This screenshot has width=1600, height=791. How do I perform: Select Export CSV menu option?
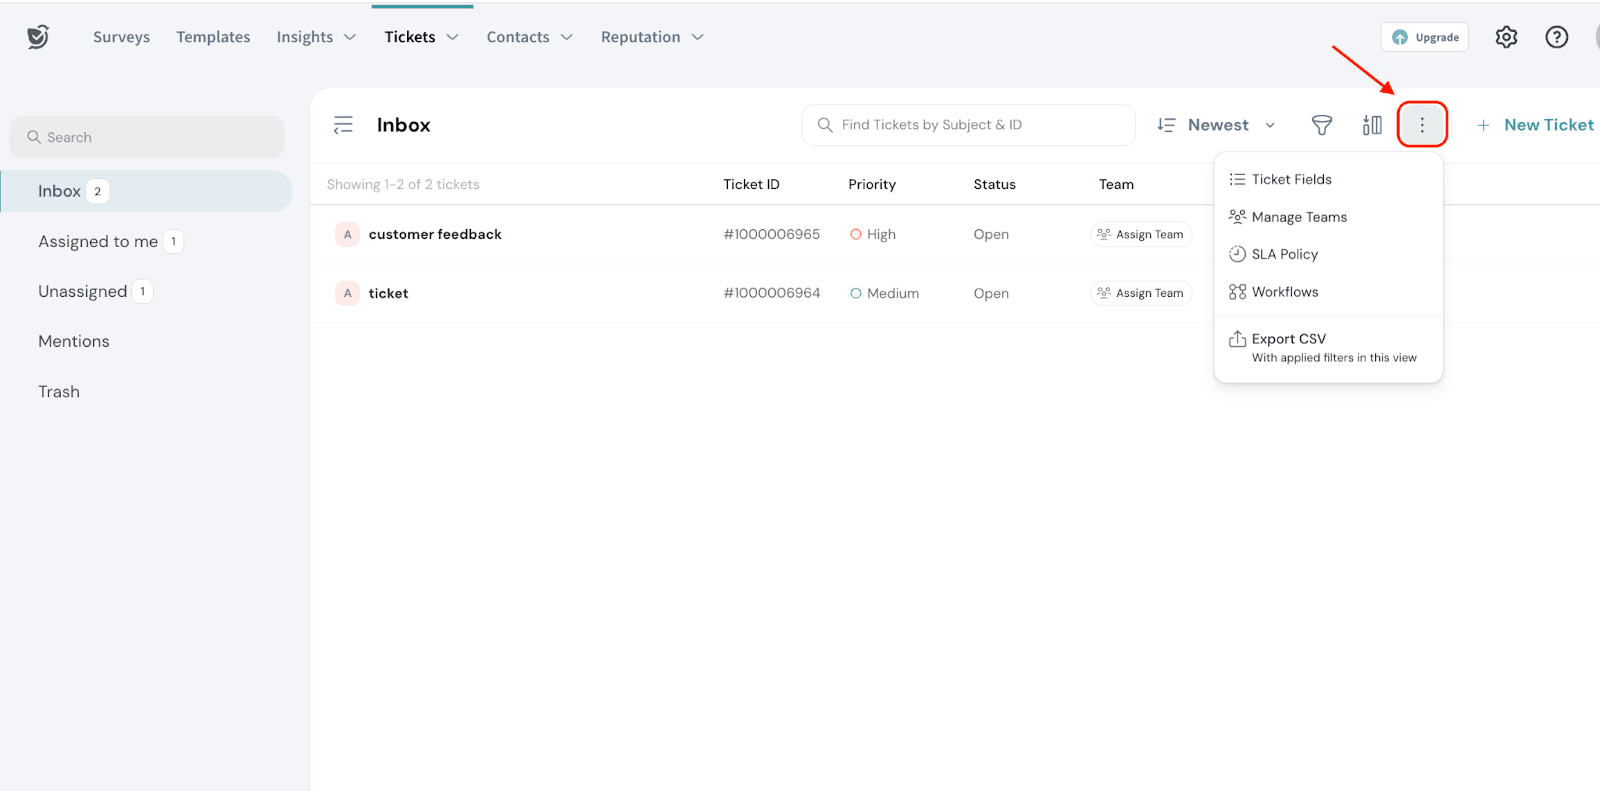(x=1288, y=340)
